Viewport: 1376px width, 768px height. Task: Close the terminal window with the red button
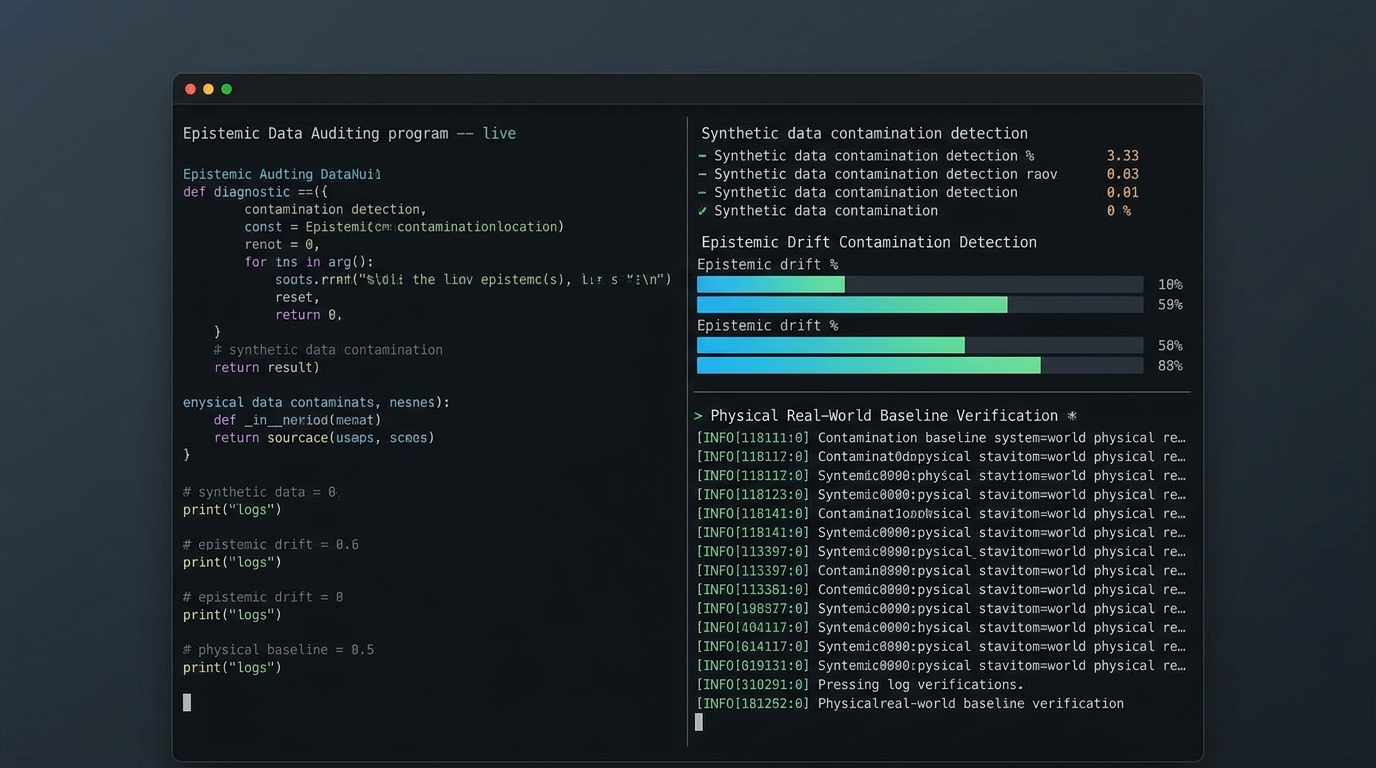pos(190,89)
